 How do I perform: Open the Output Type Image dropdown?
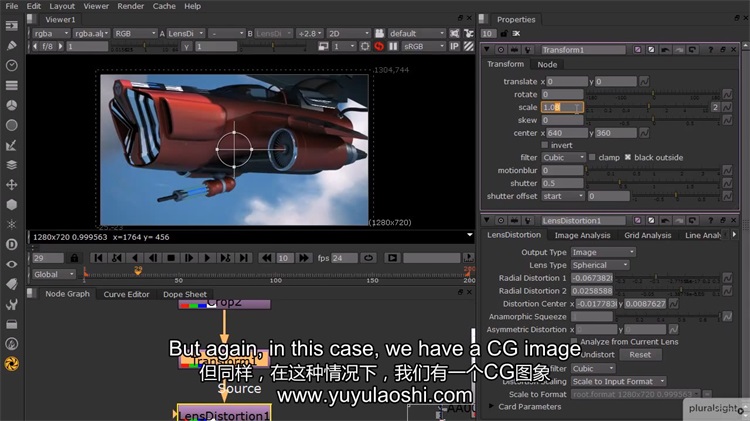click(603, 252)
